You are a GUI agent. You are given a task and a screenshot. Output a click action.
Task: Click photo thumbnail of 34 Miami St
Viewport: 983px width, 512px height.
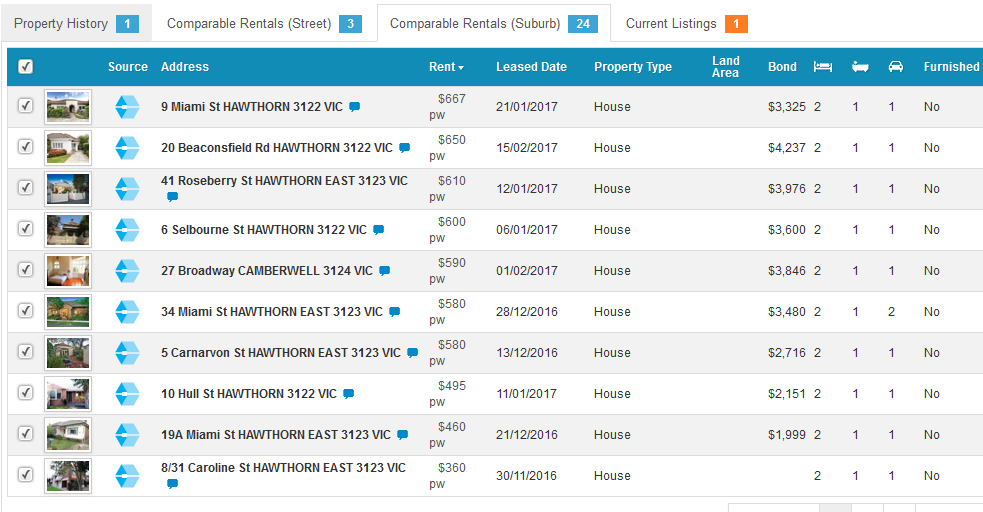click(68, 312)
